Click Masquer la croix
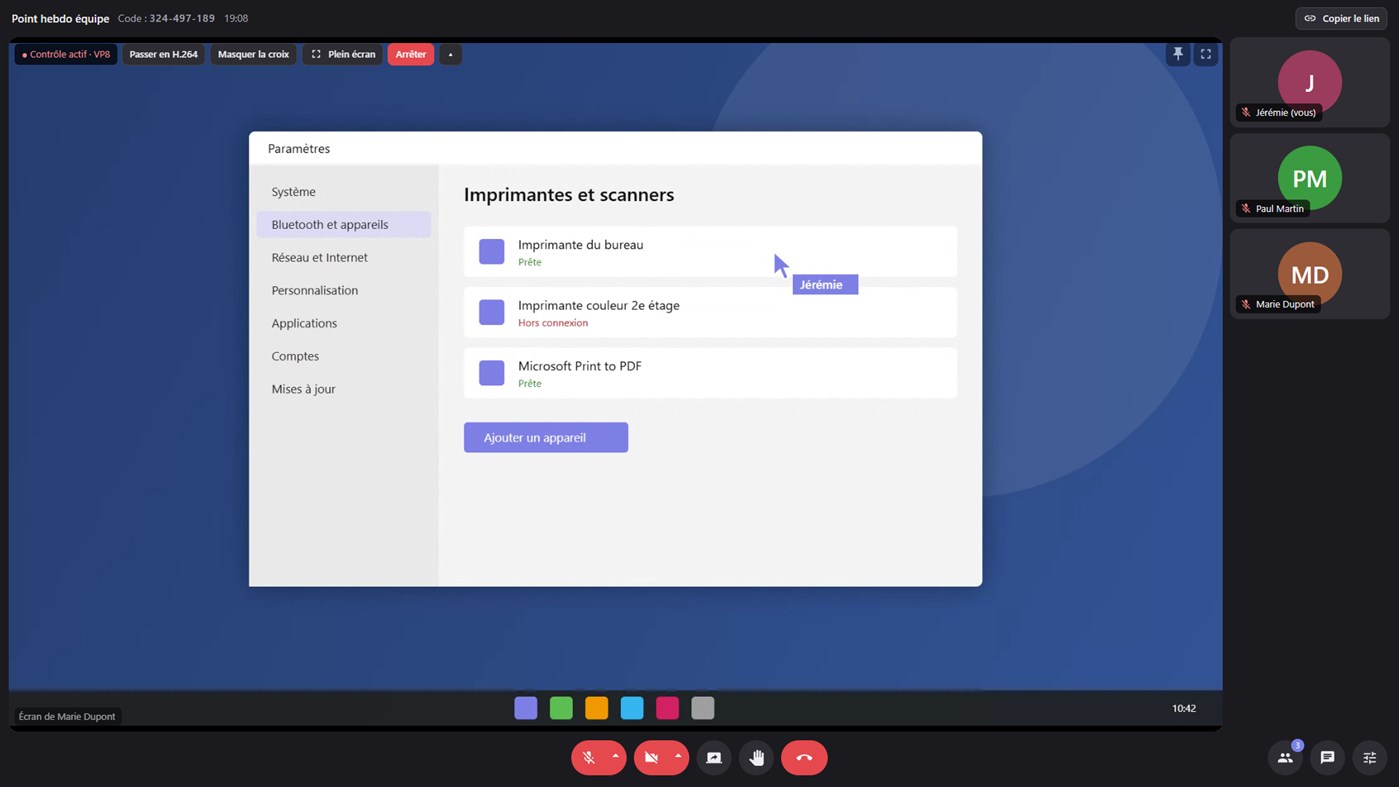This screenshot has width=1399, height=787. [253, 54]
